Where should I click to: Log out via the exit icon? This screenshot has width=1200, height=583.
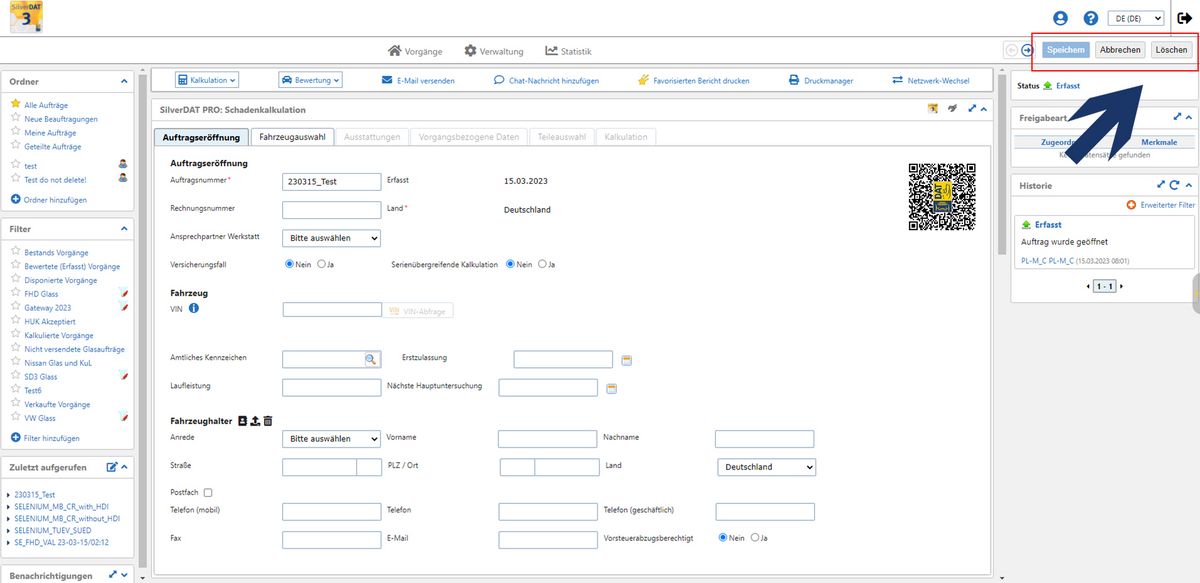pos(1186,18)
